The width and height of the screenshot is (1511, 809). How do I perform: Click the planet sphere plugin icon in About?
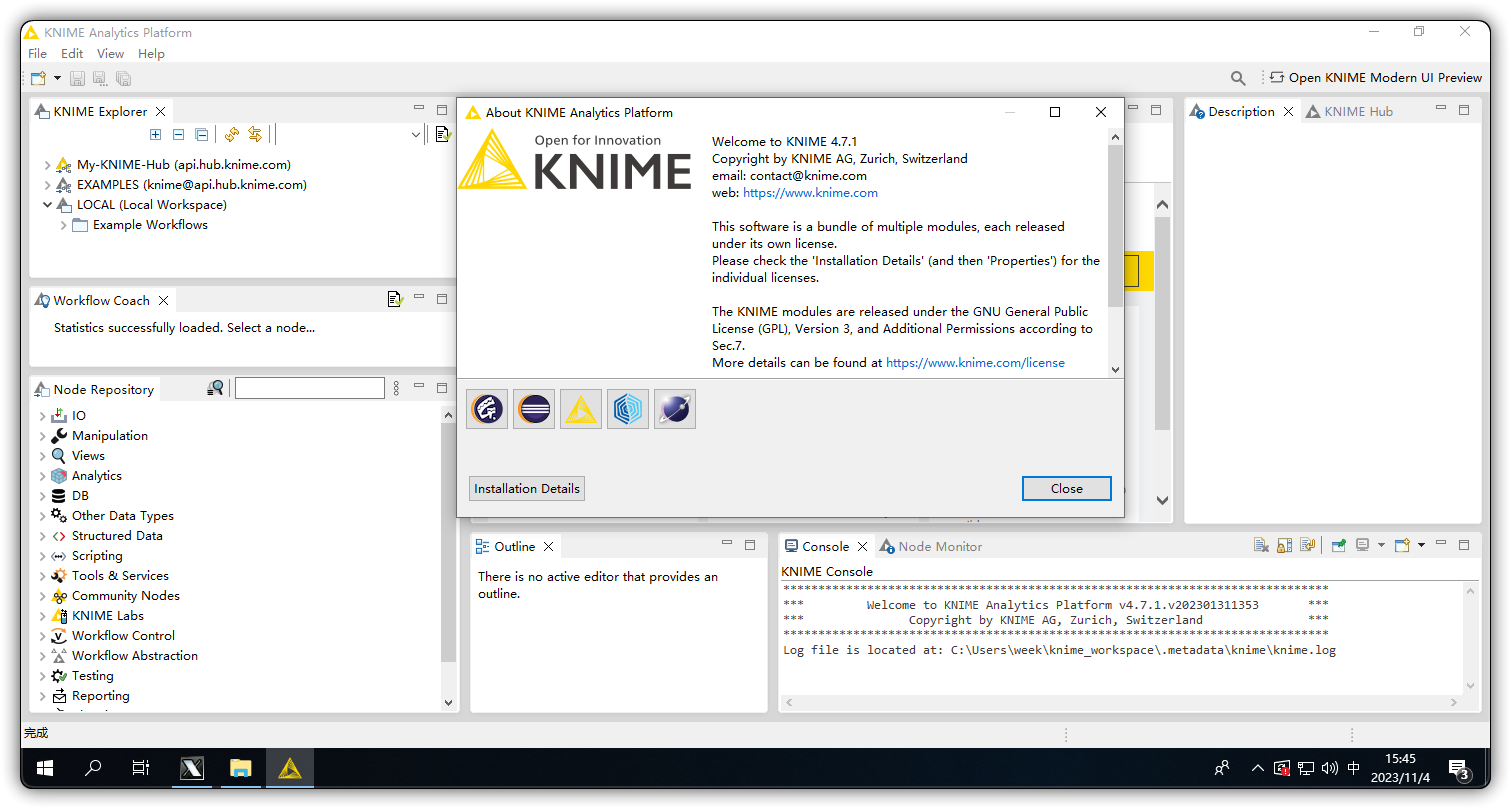[675, 409]
